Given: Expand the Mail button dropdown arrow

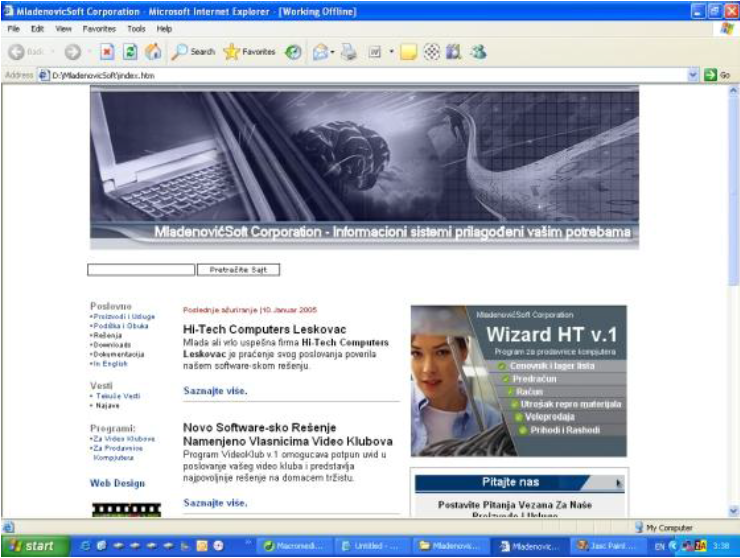Looking at the screenshot, I should click(x=332, y=52).
